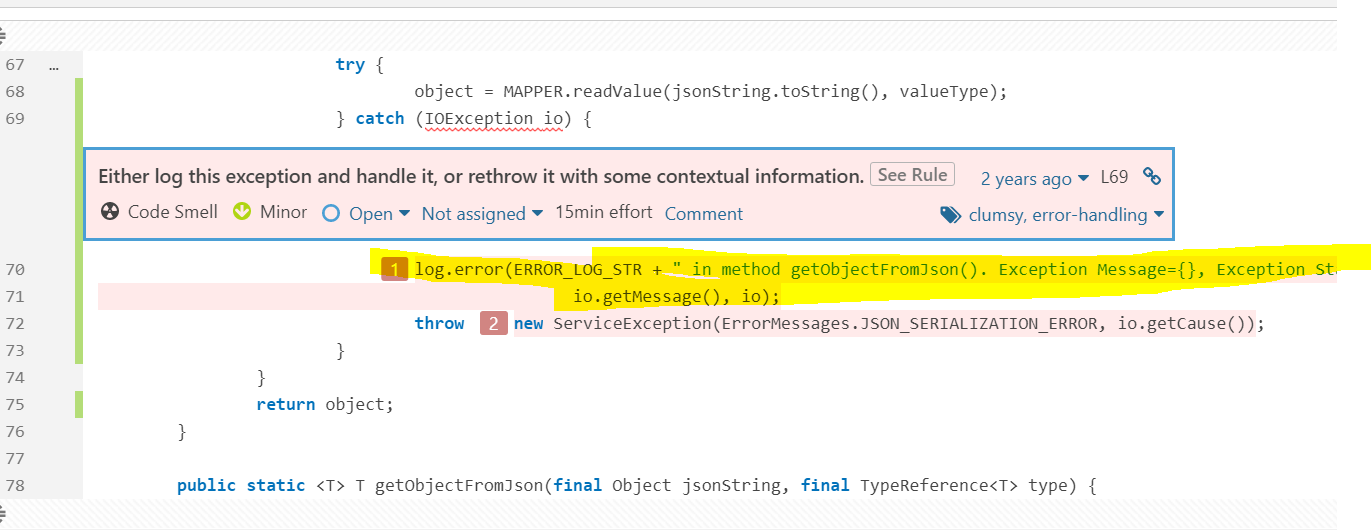Select flow location marker 2 on line 72
This screenshot has height=530, width=1372.
pyautogui.click(x=494, y=323)
